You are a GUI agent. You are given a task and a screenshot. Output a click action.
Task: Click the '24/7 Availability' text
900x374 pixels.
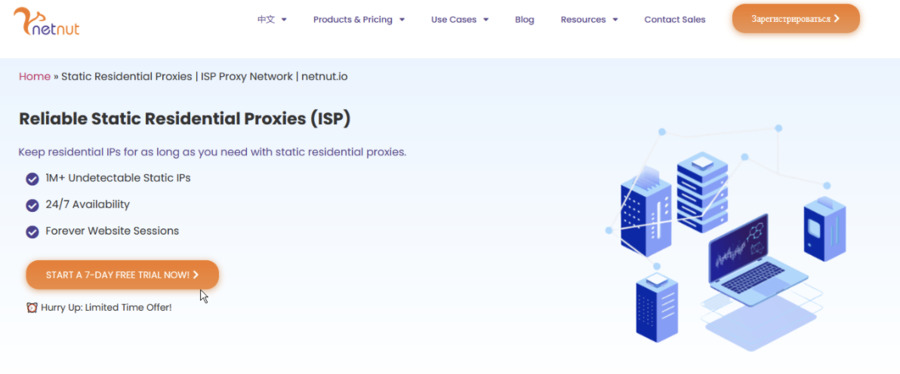tap(88, 204)
